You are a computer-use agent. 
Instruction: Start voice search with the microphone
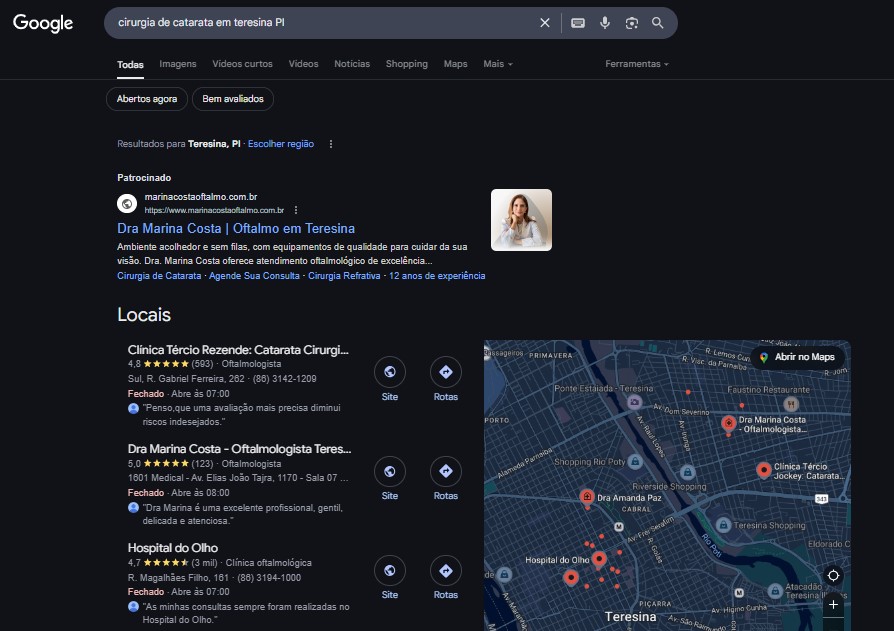[x=605, y=23]
